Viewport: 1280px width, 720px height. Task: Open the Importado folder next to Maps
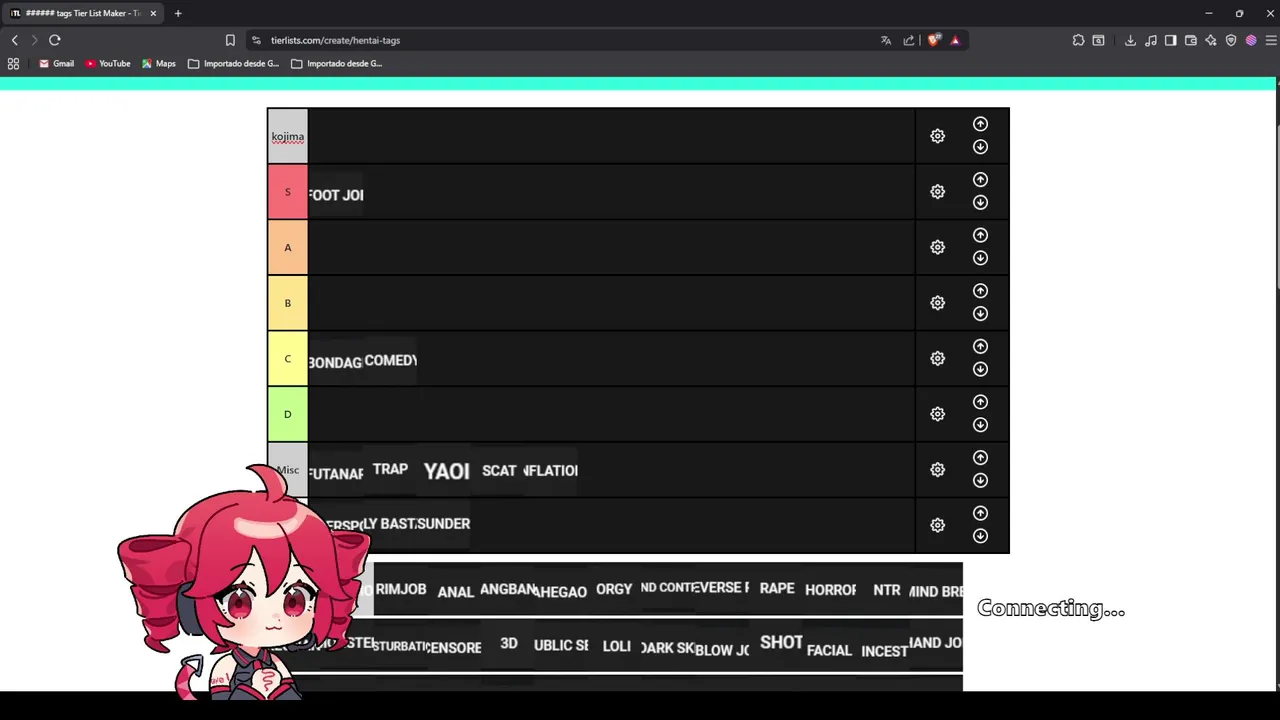click(x=234, y=63)
